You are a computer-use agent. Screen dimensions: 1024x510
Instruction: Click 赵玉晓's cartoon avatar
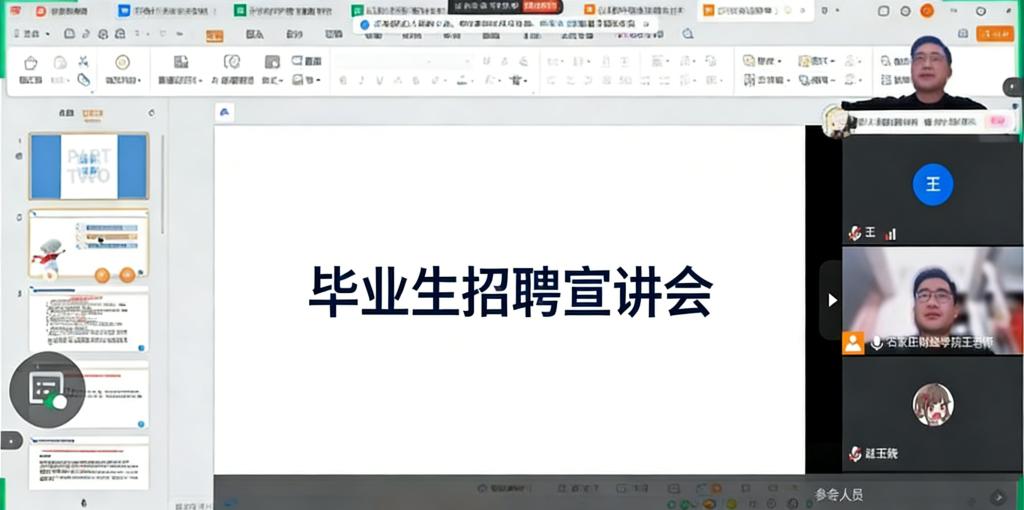pyautogui.click(x=932, y=405)
